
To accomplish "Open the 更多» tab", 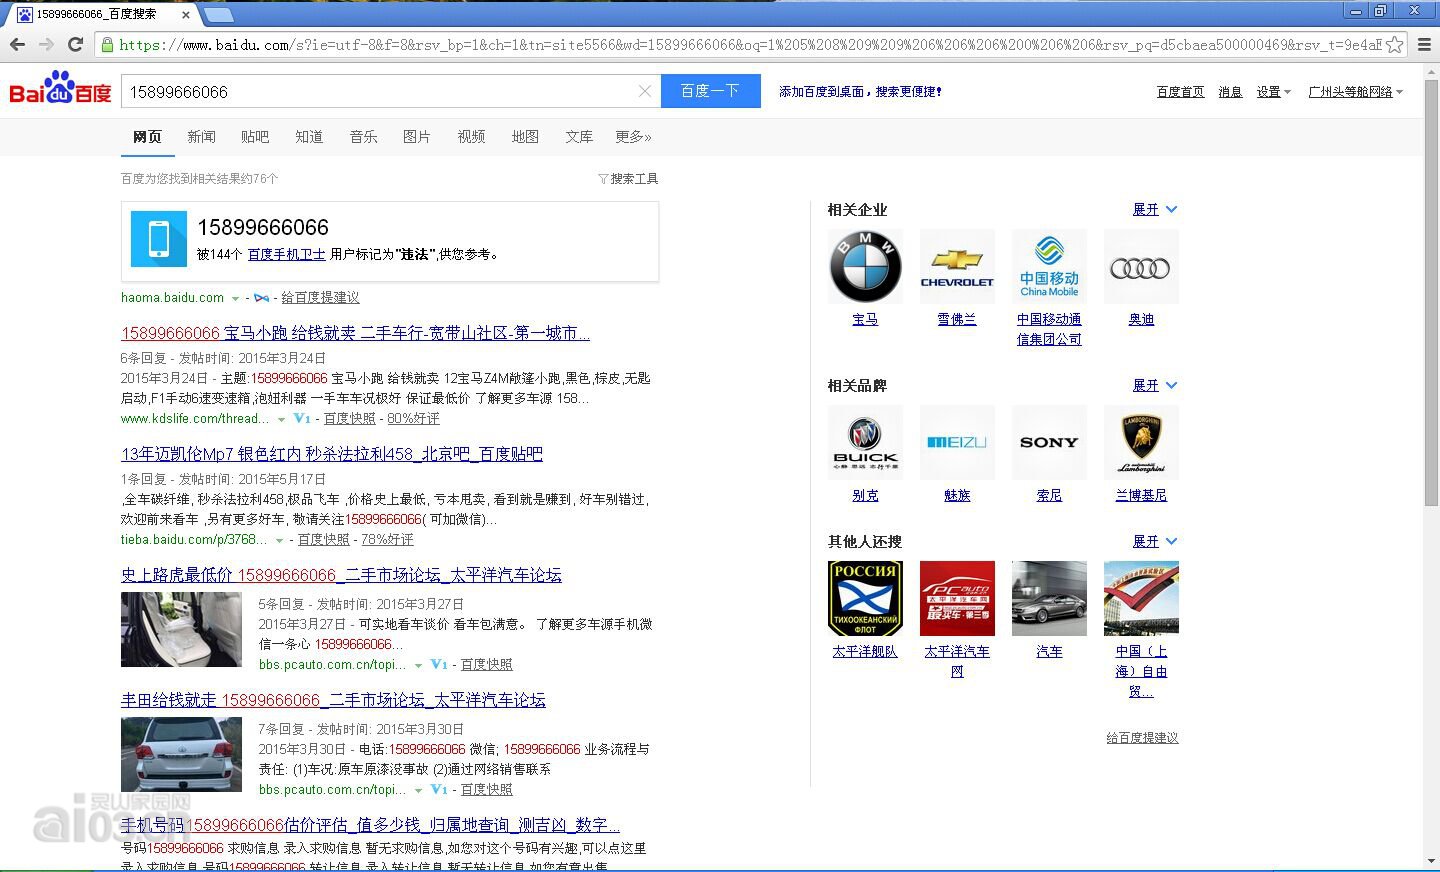I will (x=634, y=136).
